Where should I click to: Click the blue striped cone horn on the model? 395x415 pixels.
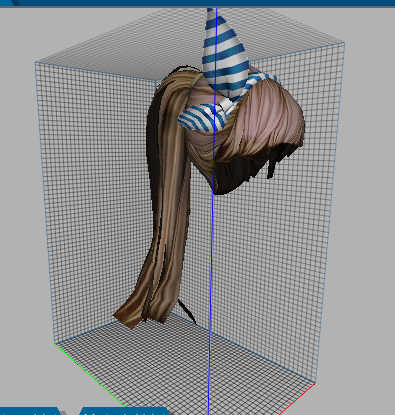(226, 53)
